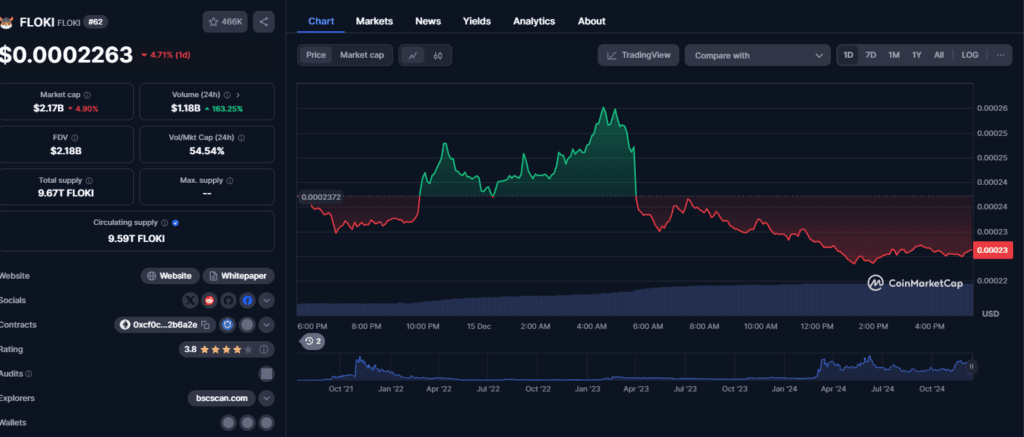Toggle the LOG scale option
This screenshot has height=437, width=1024.
pos(970,55)
